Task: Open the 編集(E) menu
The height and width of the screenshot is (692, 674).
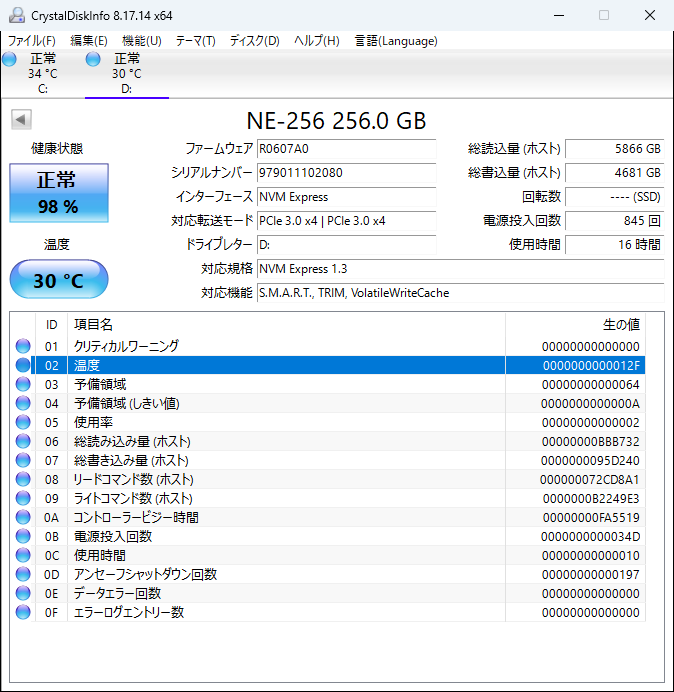Action: (x=89, y=41)
